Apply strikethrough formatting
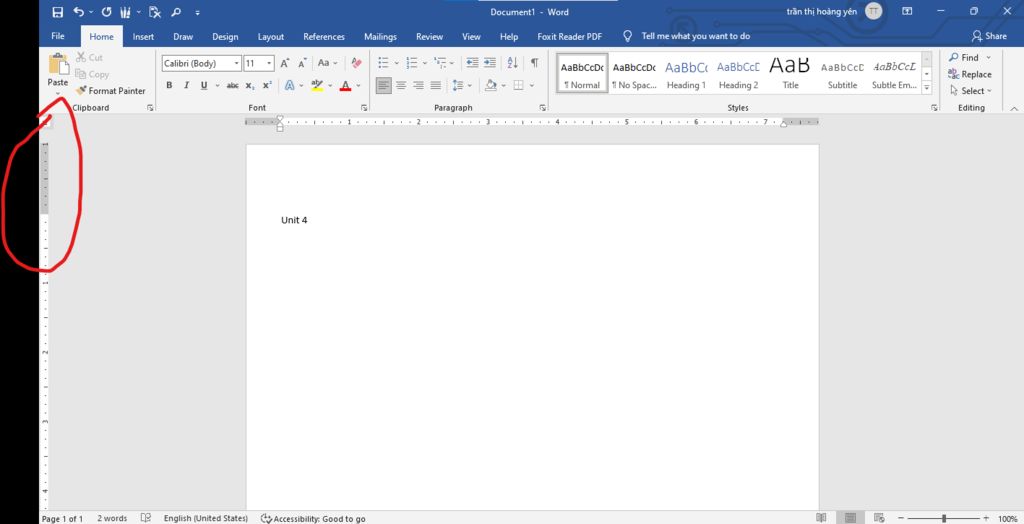Viewport: 1024px width, 524px height. (x=232, y=86)
